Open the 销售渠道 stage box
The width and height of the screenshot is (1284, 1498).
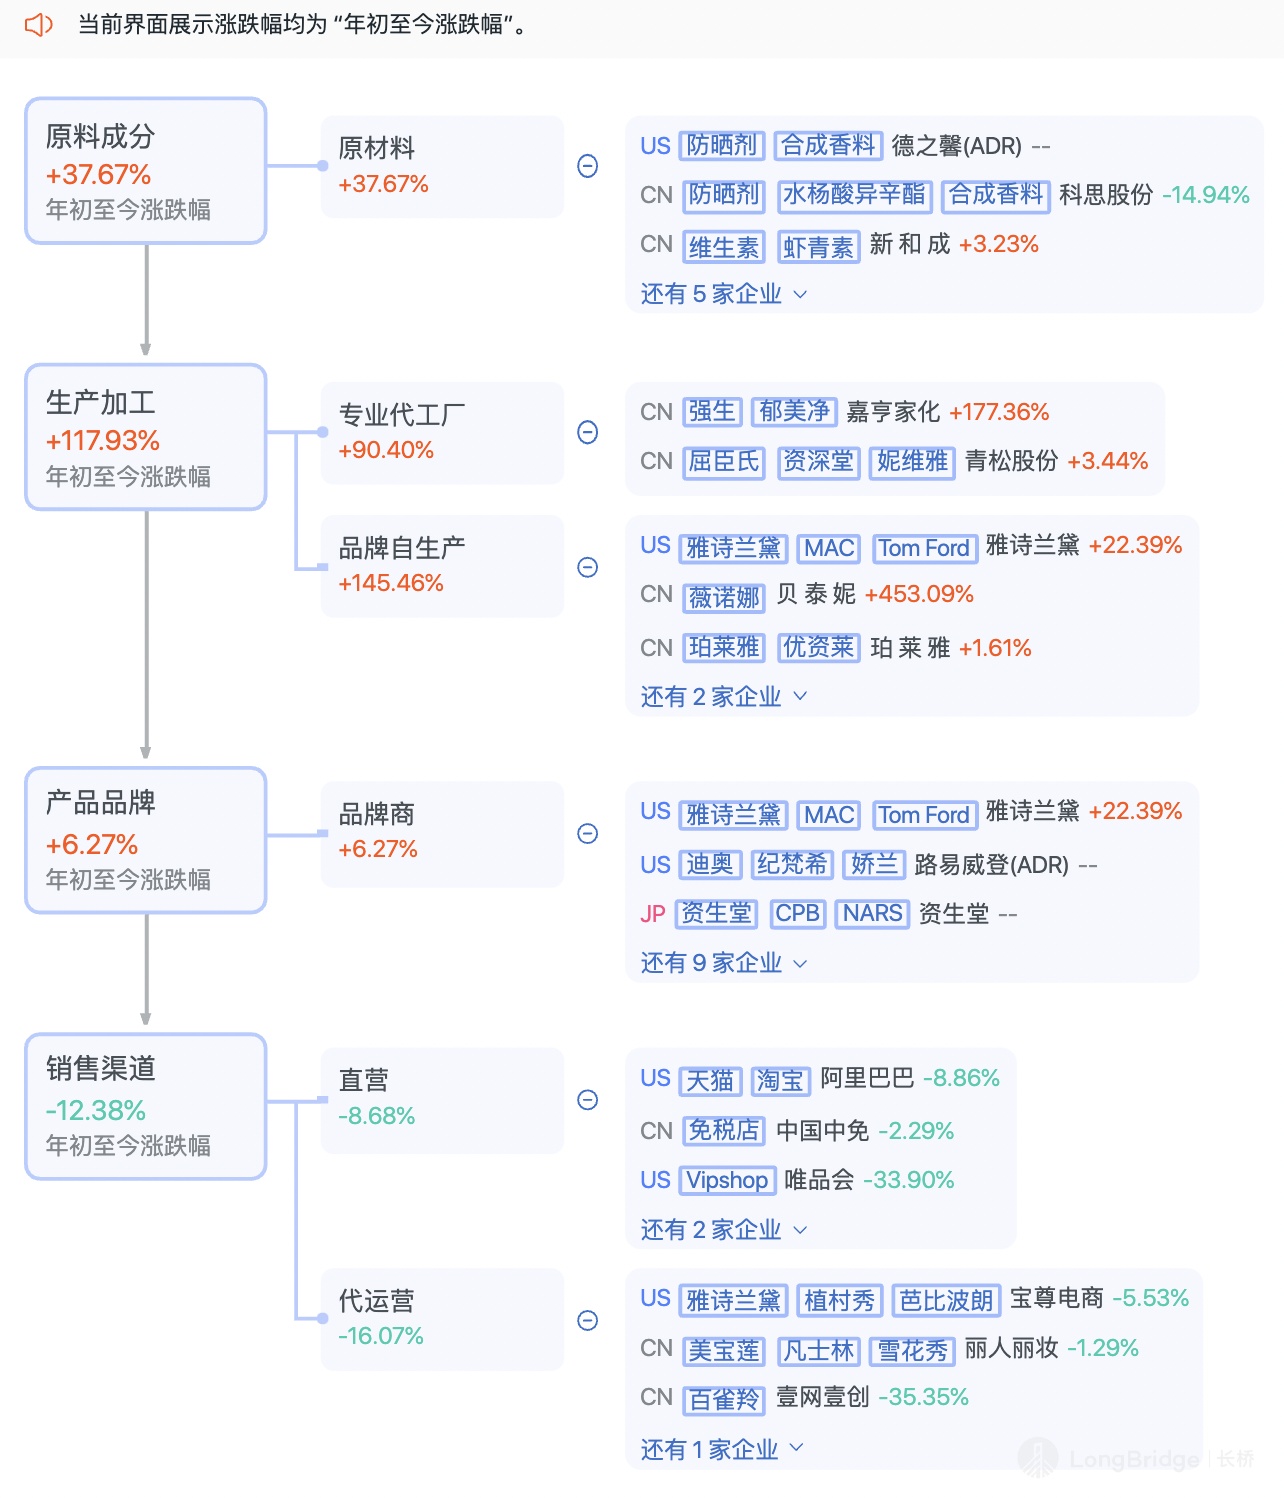(x=146, y=1106)
